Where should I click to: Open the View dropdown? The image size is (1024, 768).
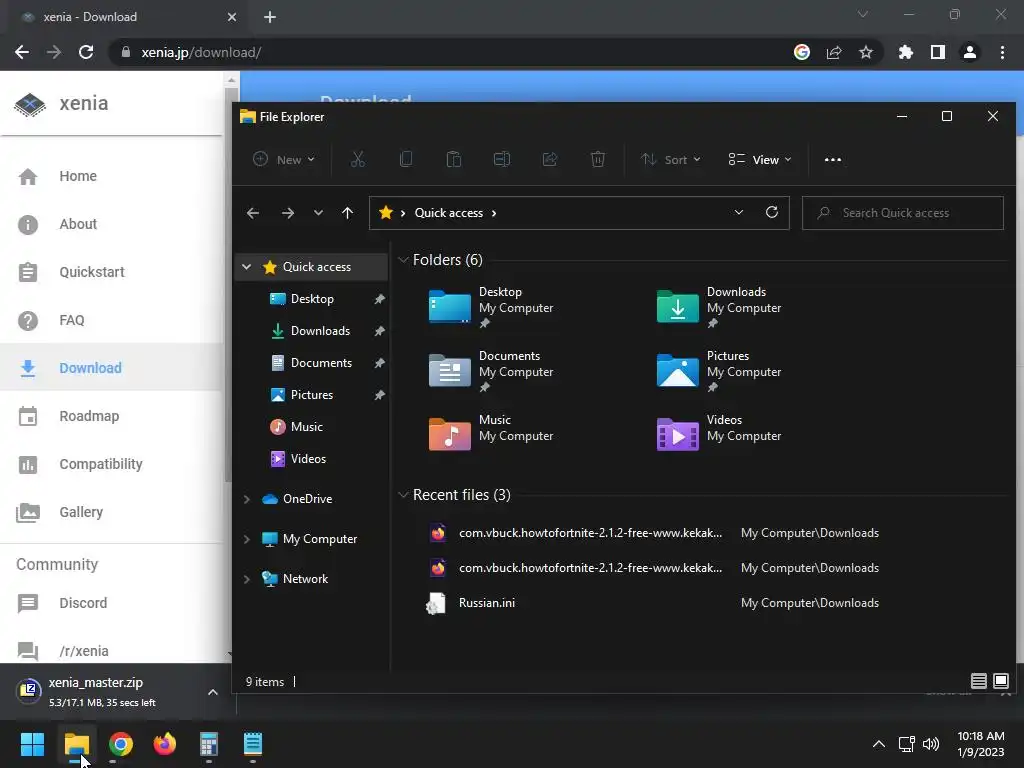(760, 159)
